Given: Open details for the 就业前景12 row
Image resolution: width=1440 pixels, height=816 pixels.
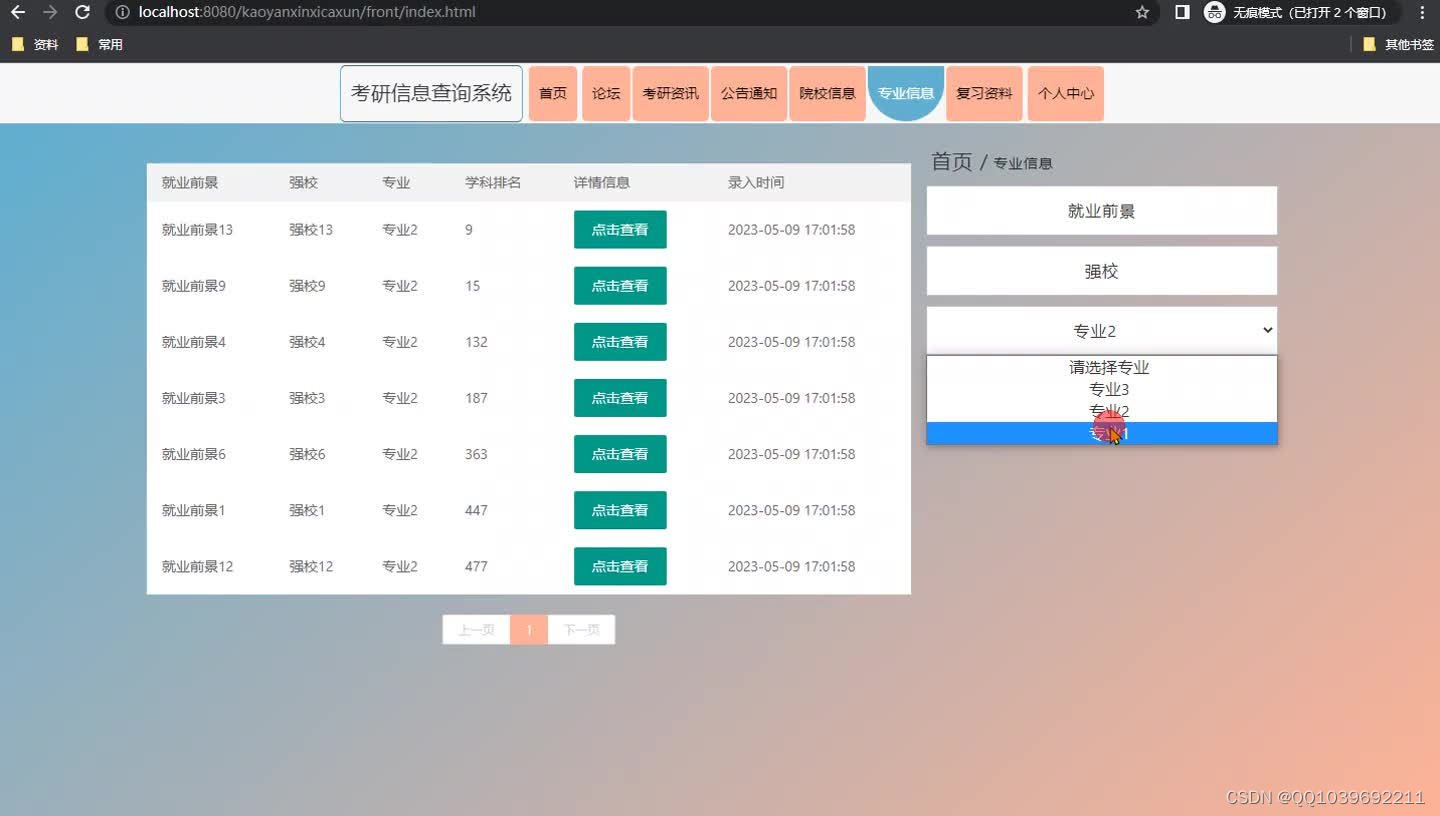Looking at the screenshot, I should click(x=620, y=565).
